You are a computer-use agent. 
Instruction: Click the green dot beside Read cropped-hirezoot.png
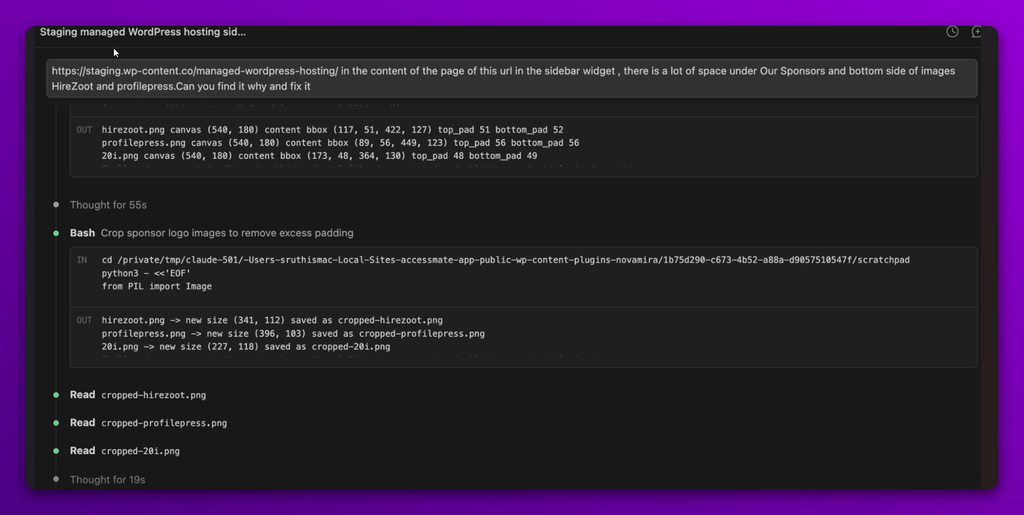(x=56, y=395)
